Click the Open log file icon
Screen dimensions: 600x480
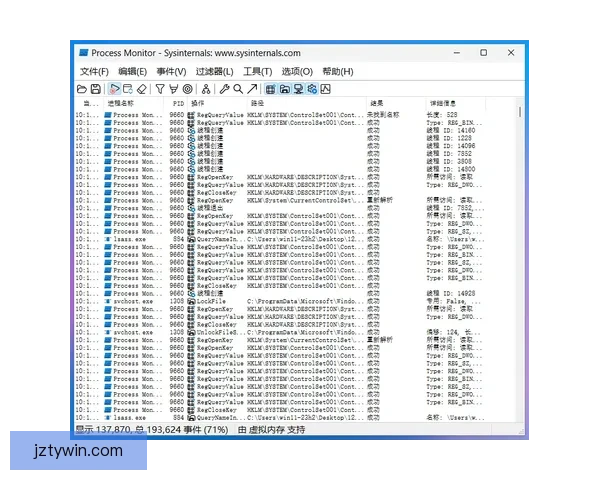point(83,89)
